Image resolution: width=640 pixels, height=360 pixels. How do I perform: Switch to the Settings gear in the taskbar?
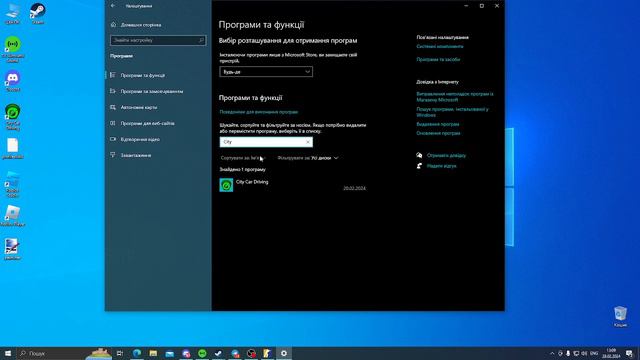click(284, 353)
